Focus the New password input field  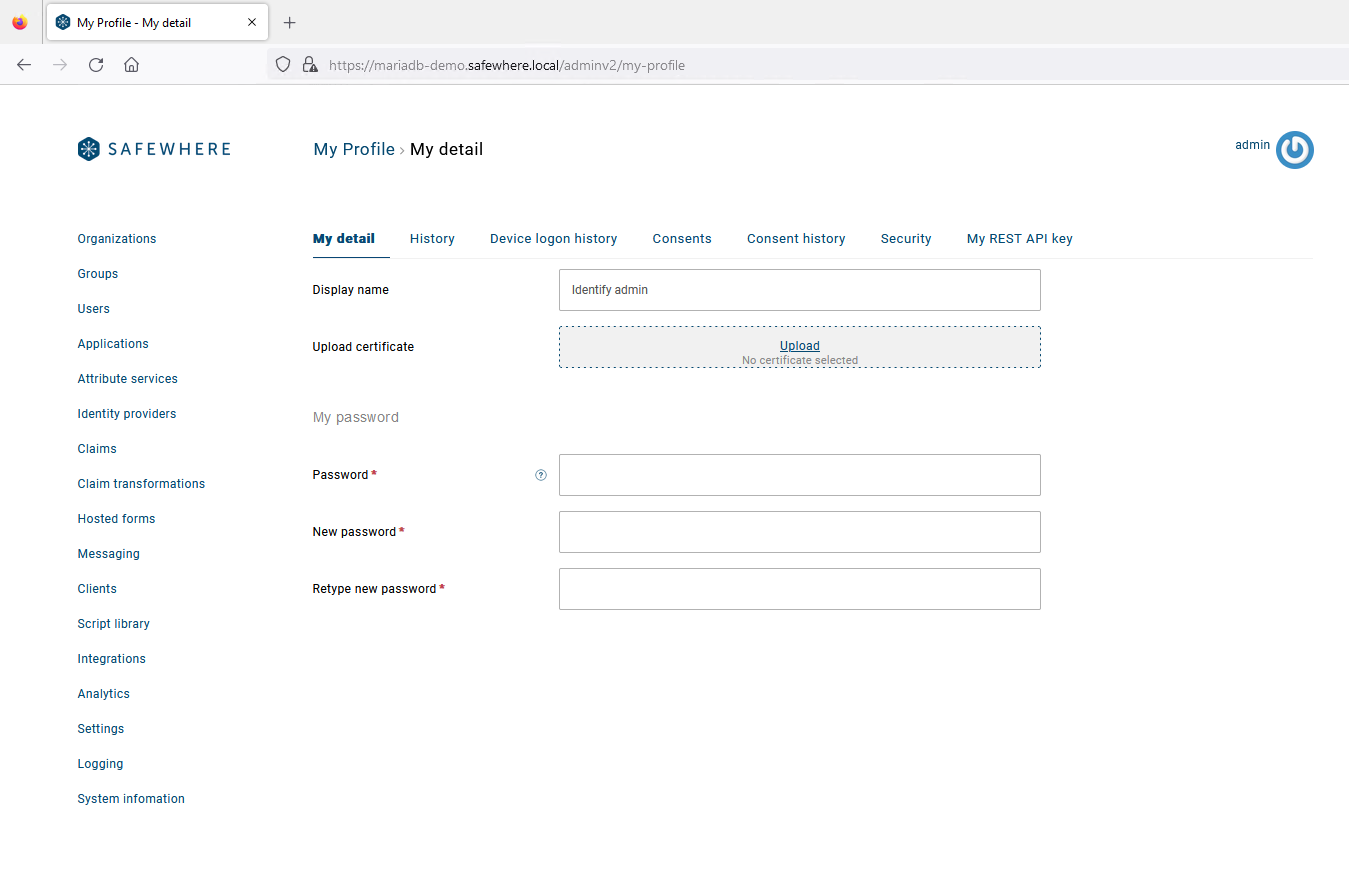point(800,532)
